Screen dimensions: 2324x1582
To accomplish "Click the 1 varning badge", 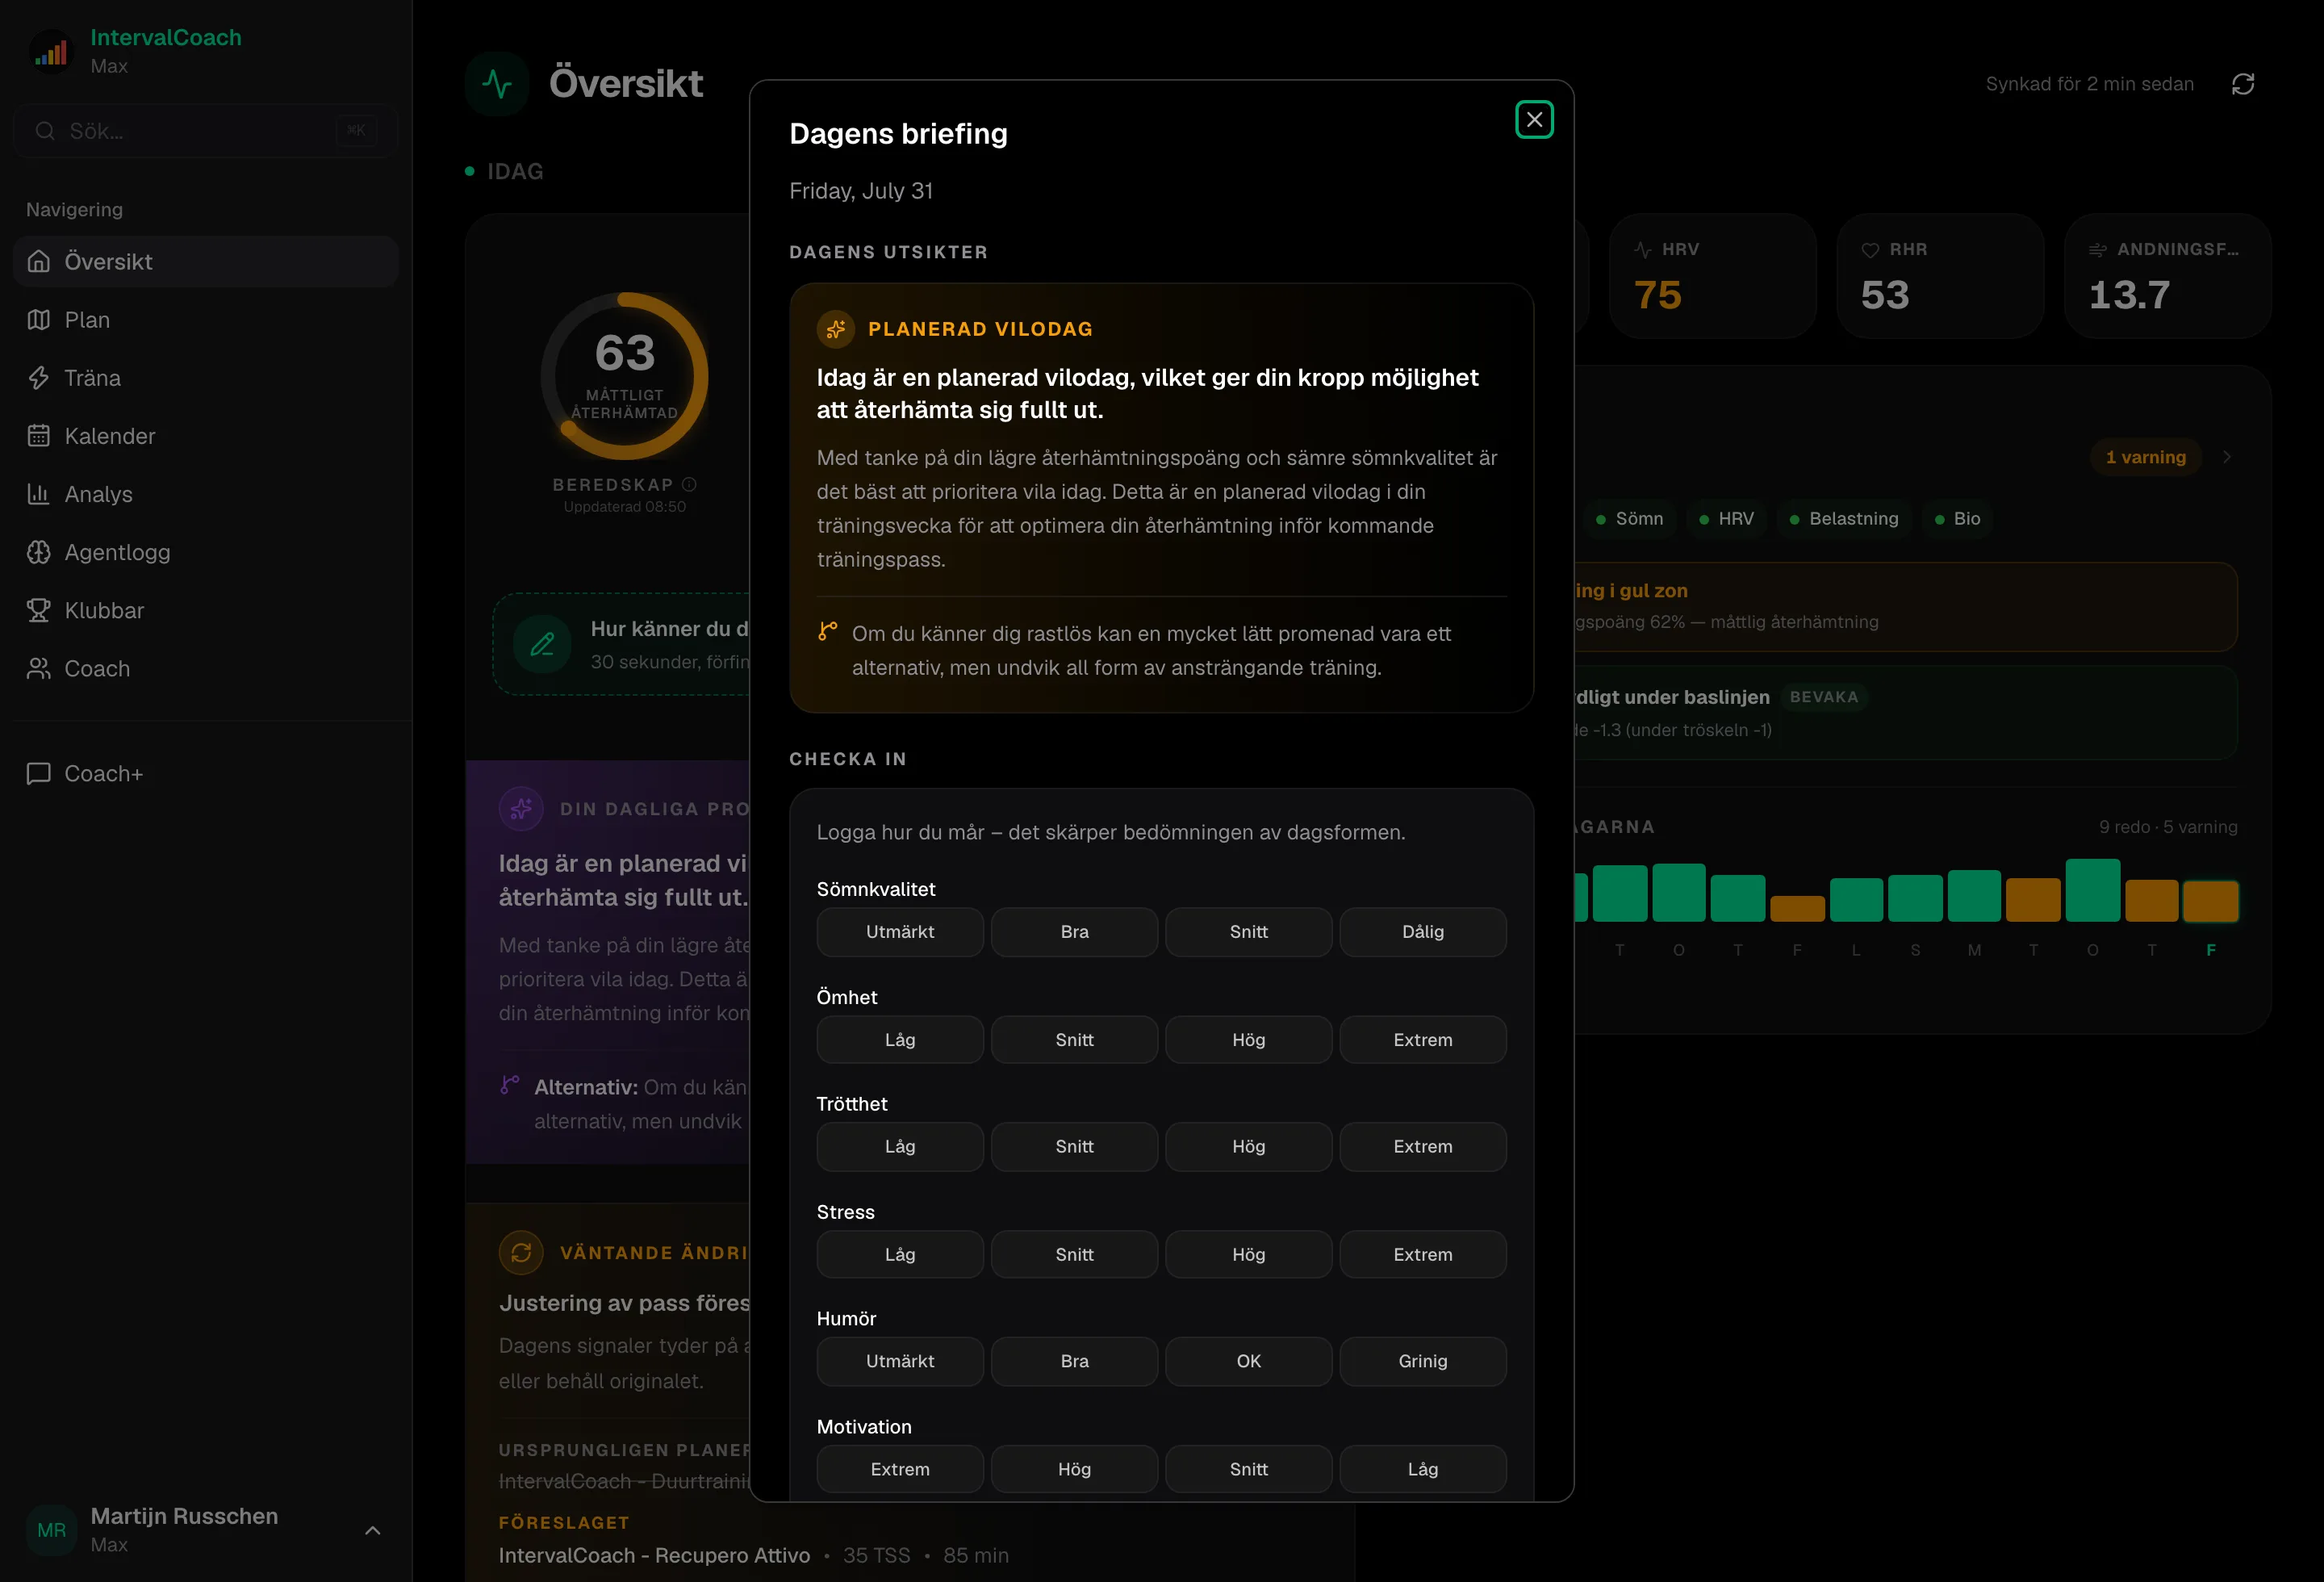I will [x=2146, y=457].
